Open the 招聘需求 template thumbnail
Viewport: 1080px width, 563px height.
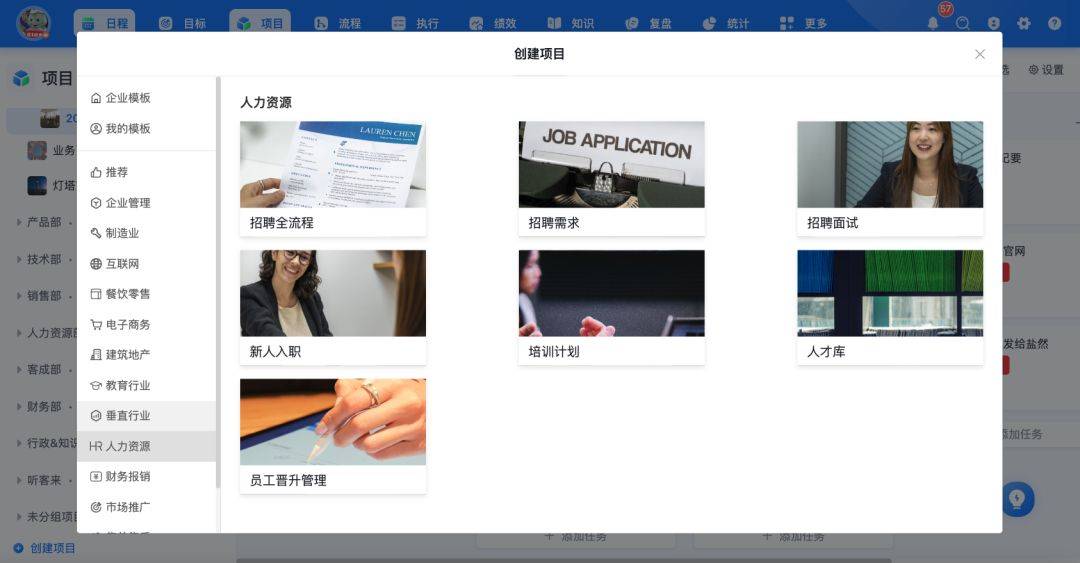pos(612,165)
